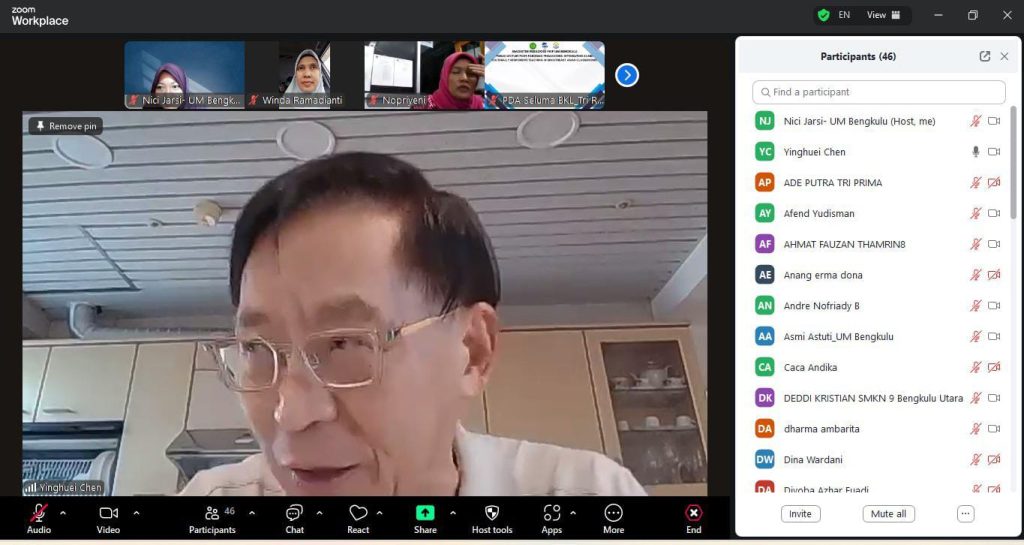Open the Chat panel icon

(294, 513)
